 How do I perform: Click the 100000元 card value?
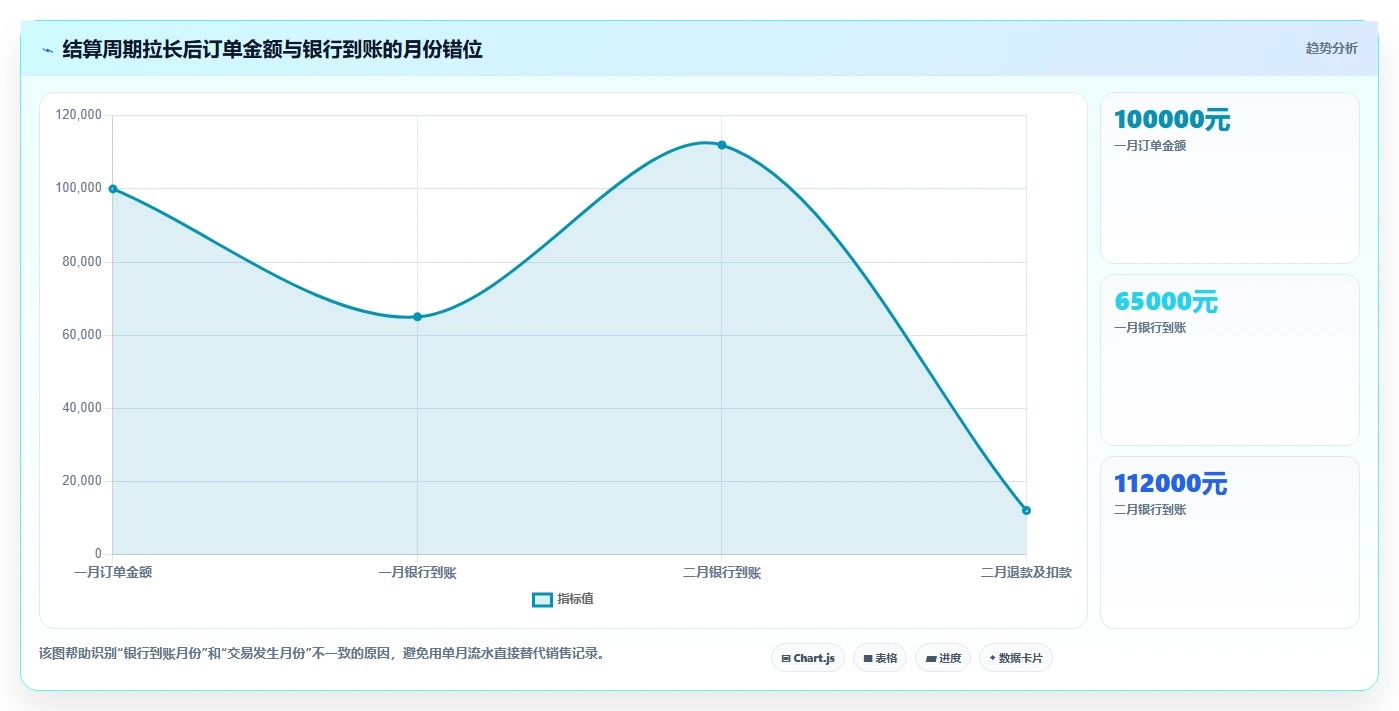click(1172, 120)
